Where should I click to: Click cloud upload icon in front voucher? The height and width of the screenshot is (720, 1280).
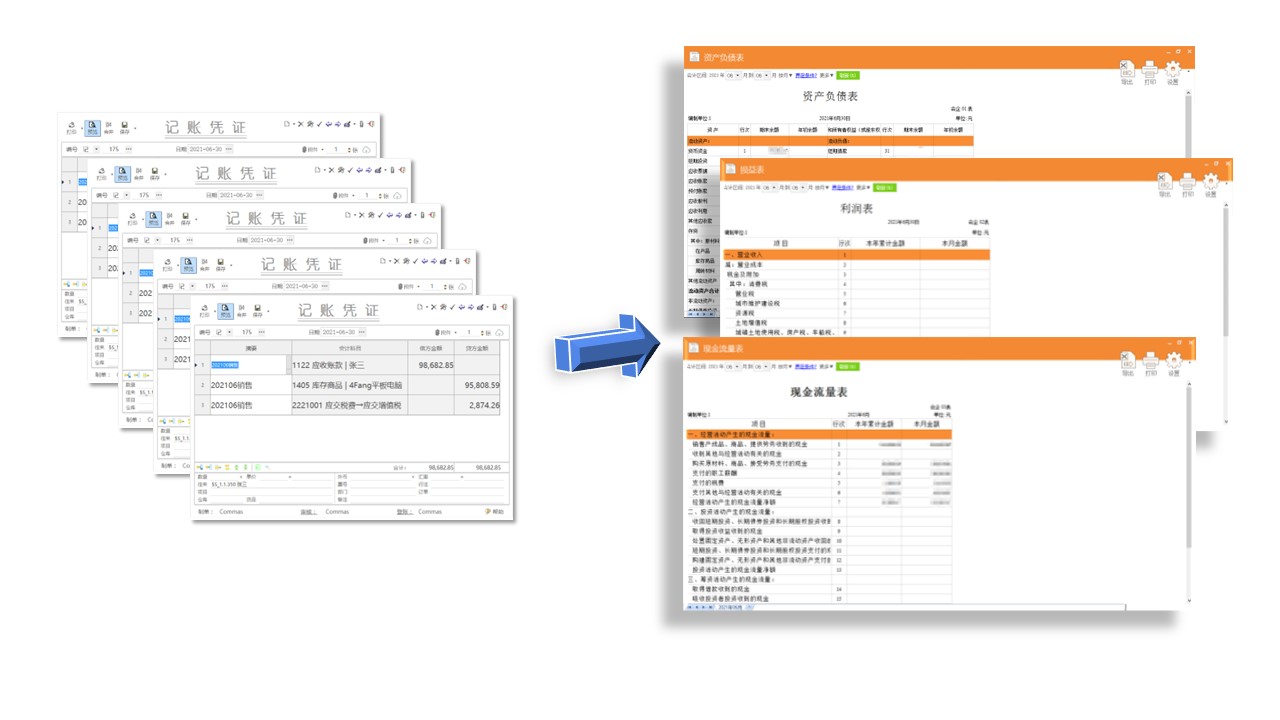click(498, 332)
